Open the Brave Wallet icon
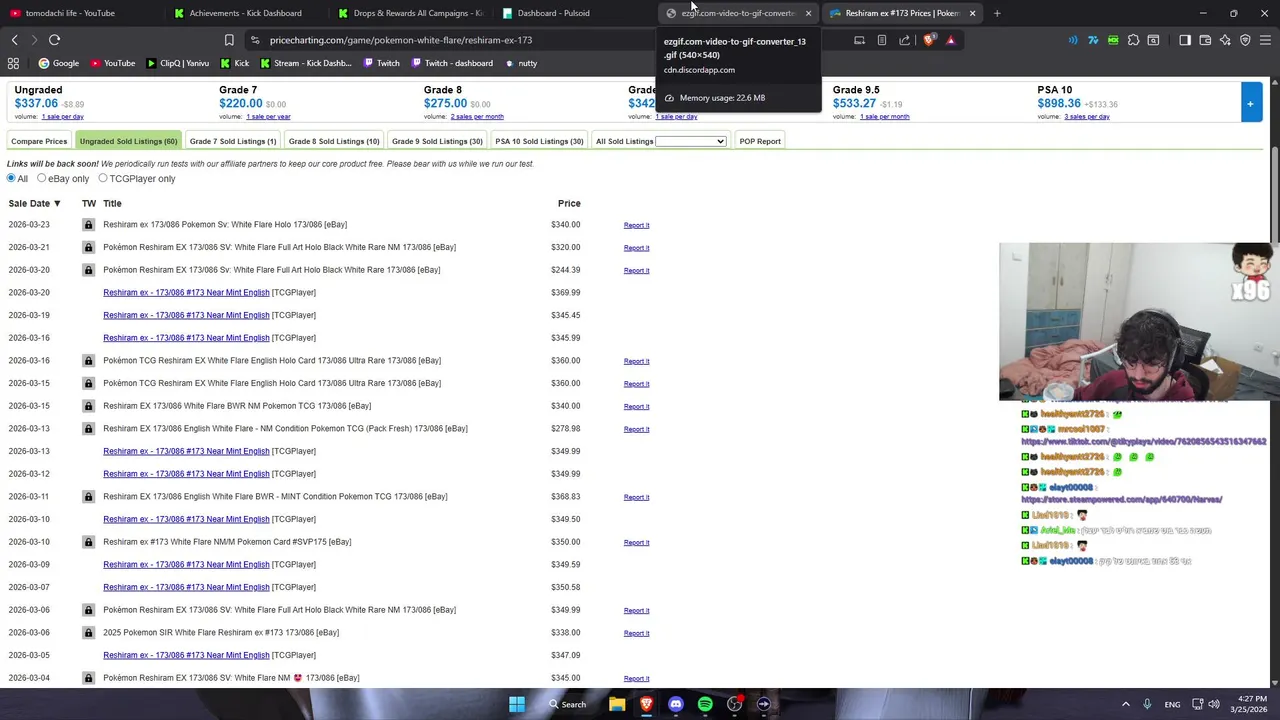The width and height of the screenshot is (1280, 720). pos(1205,40)
